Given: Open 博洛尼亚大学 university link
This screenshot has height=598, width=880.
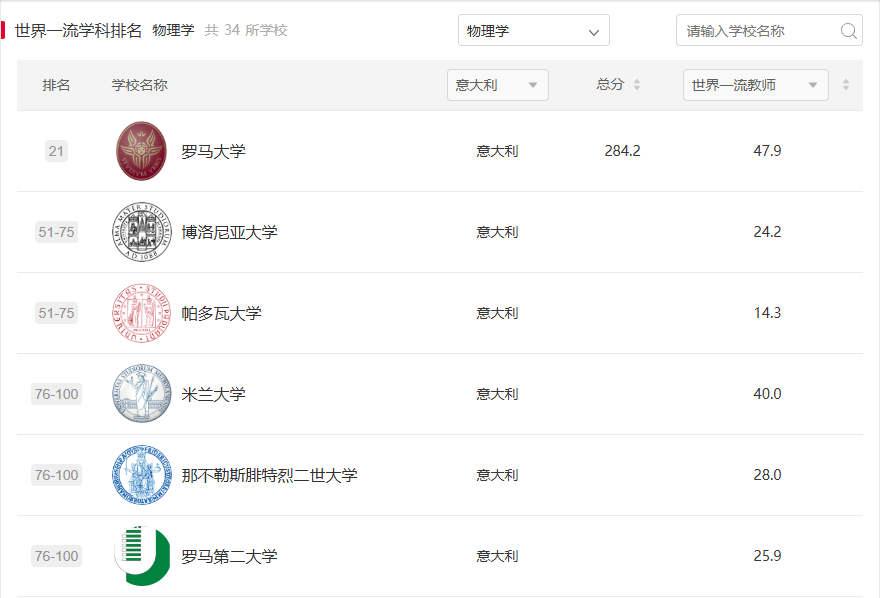Looking at the screenshot, I should (x=229, y=233).
